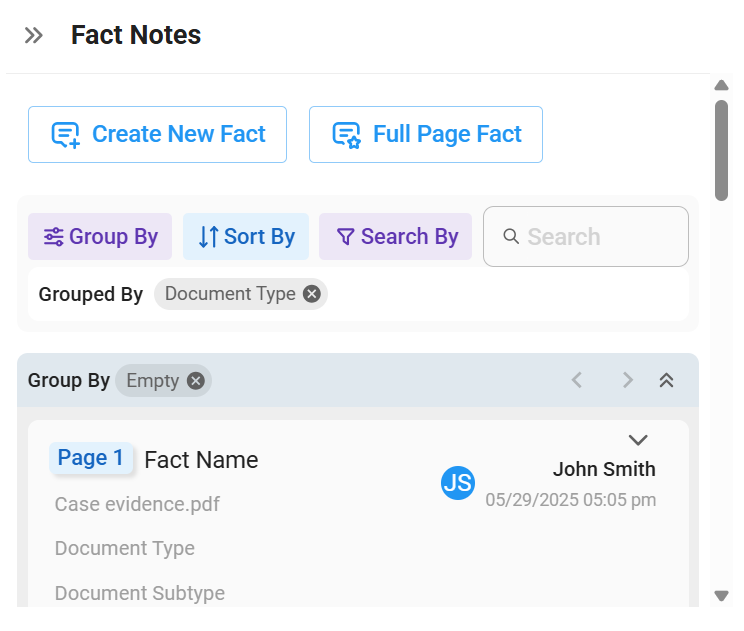Screen dimensions: 744x631
Task: Click the vertical scrollbar thumb
Action: pos(721,150)
